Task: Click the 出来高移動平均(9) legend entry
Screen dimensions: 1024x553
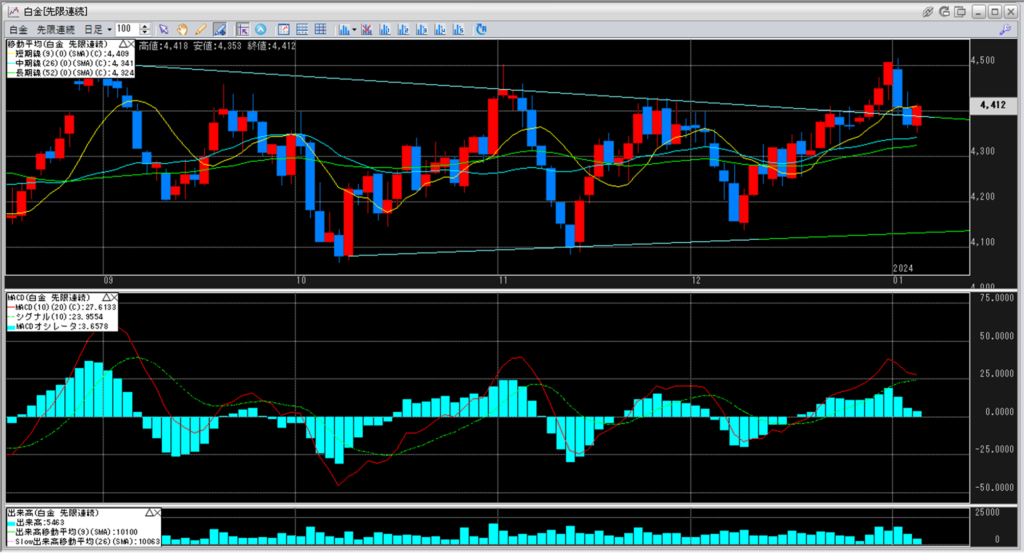Action: [x=72, y=532]
